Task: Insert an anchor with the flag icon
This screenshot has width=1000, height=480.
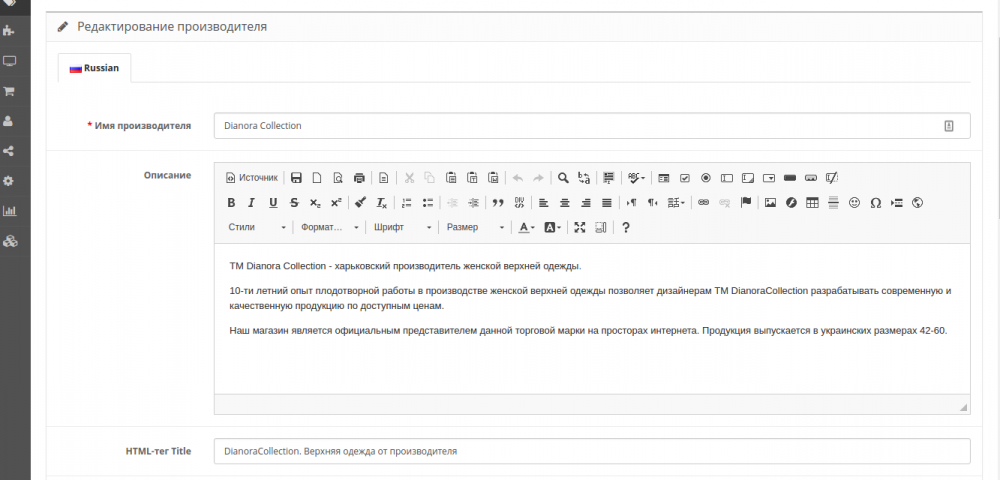Action: 746,203
